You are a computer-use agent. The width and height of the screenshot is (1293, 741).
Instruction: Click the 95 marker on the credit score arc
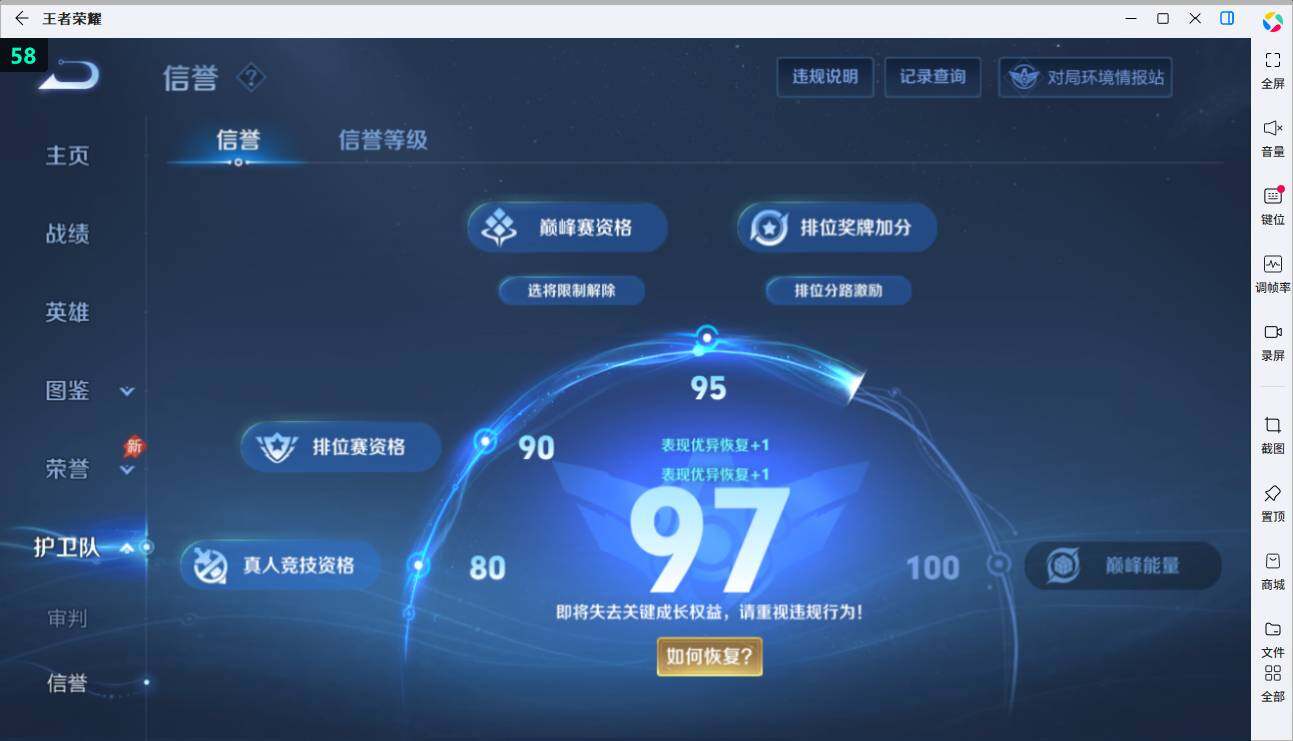[x=707, y=338]
